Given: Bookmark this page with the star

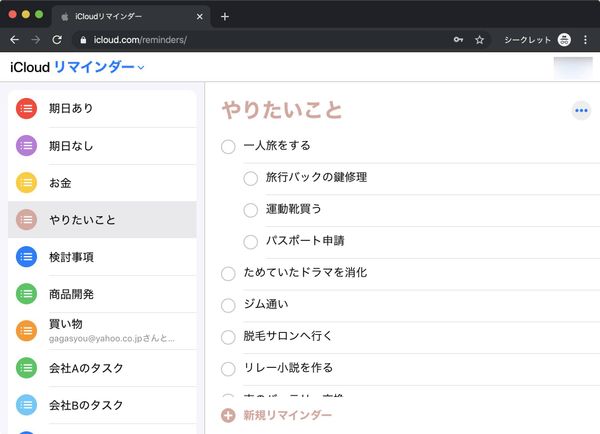Looking at the screenshot, I should click(x=479, y=40).
